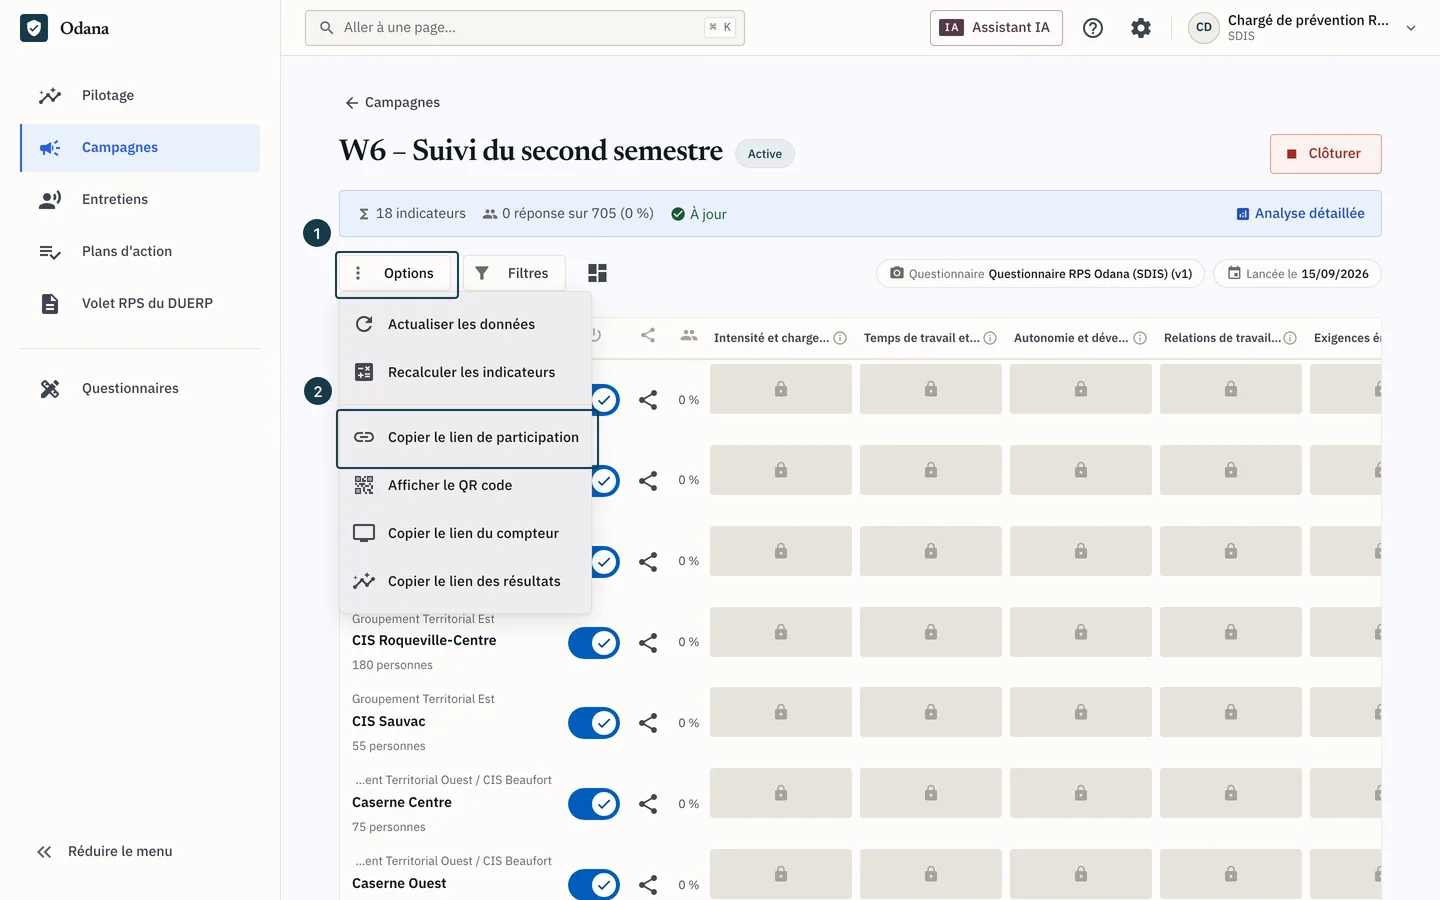Click the Questionnaire RPS Odana chip

[x=1040, y=274]
